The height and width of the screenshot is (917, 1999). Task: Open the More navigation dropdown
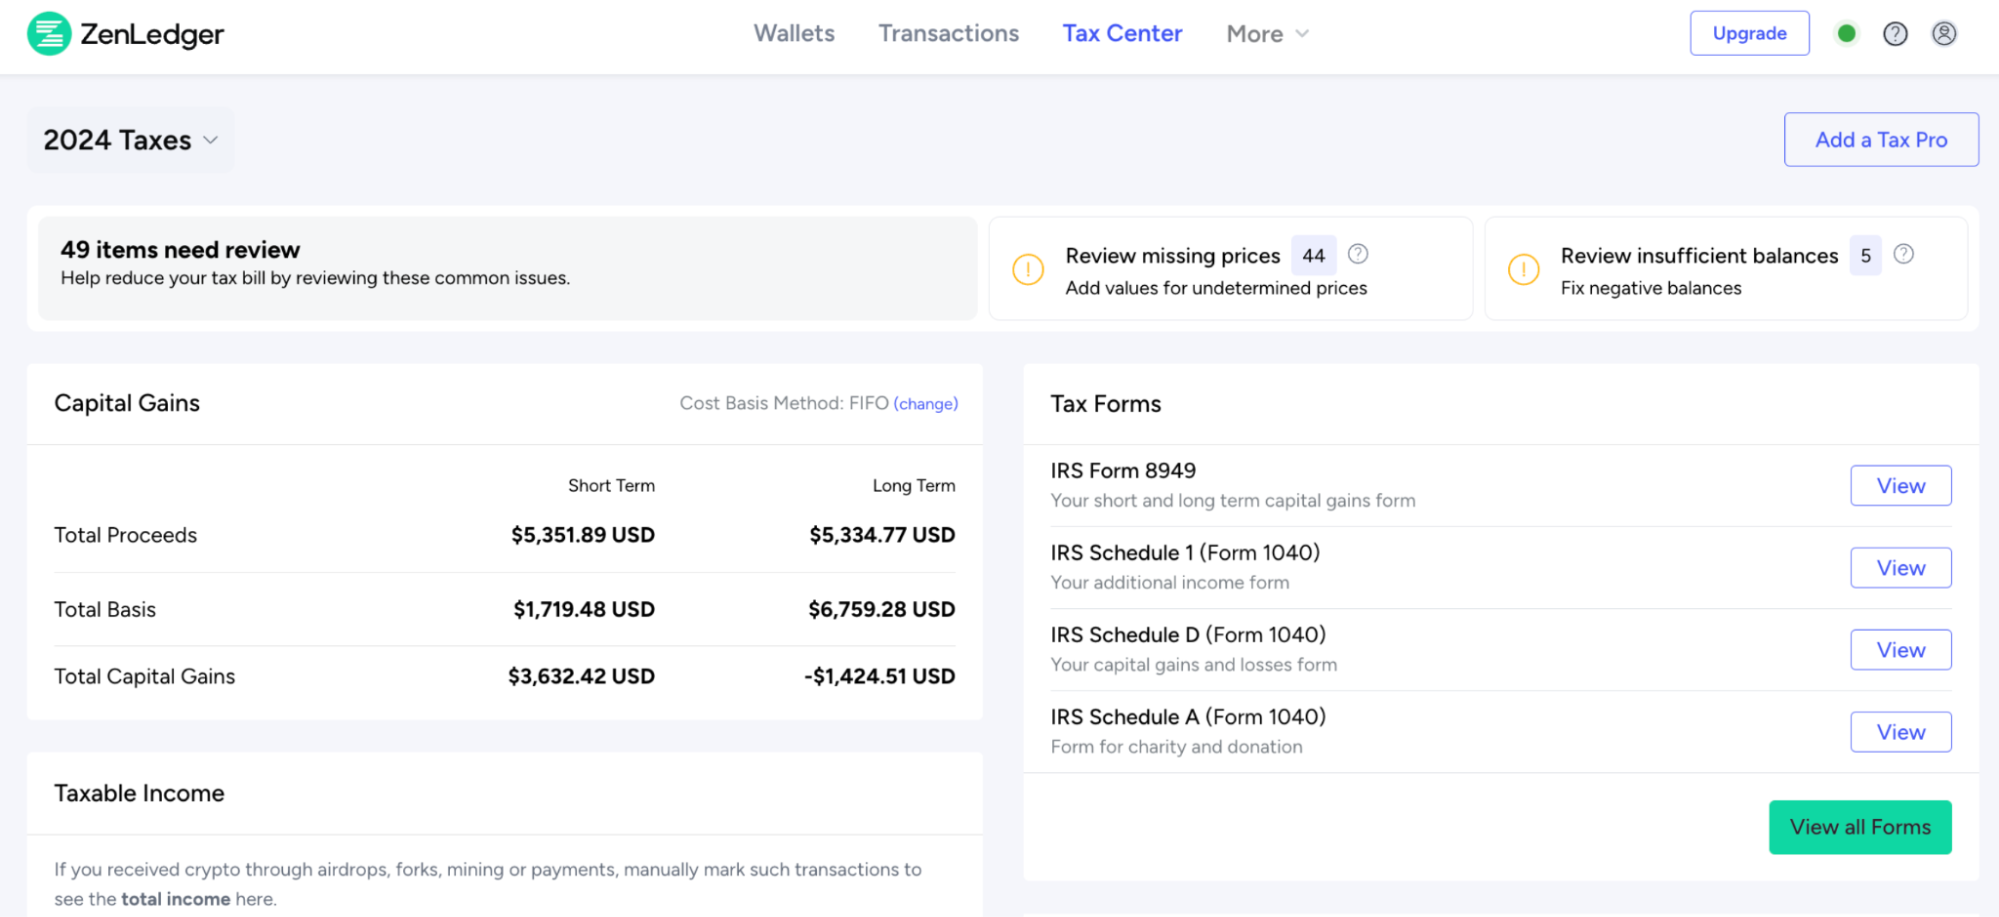click(x=1266, y=33)
